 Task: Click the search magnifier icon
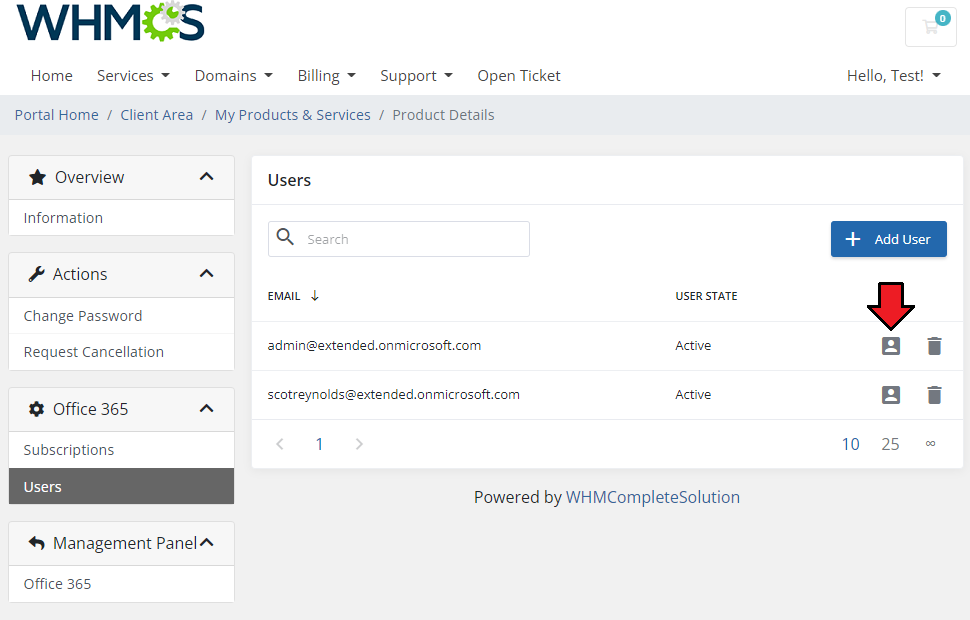coord(285,236)
